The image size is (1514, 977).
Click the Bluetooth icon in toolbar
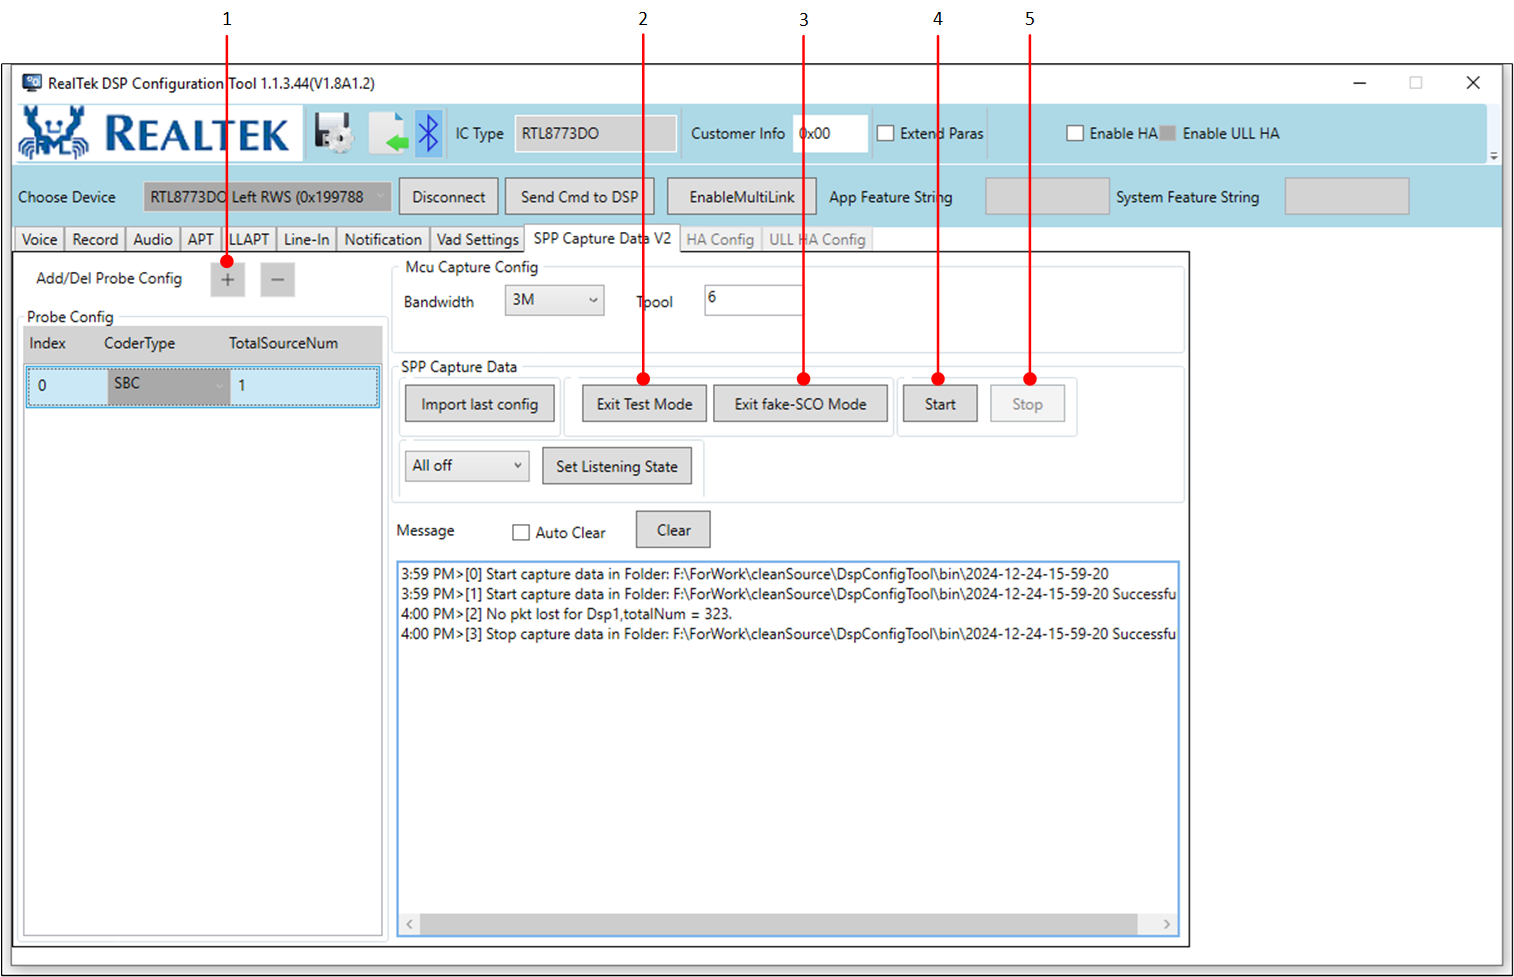pos(428,133)
